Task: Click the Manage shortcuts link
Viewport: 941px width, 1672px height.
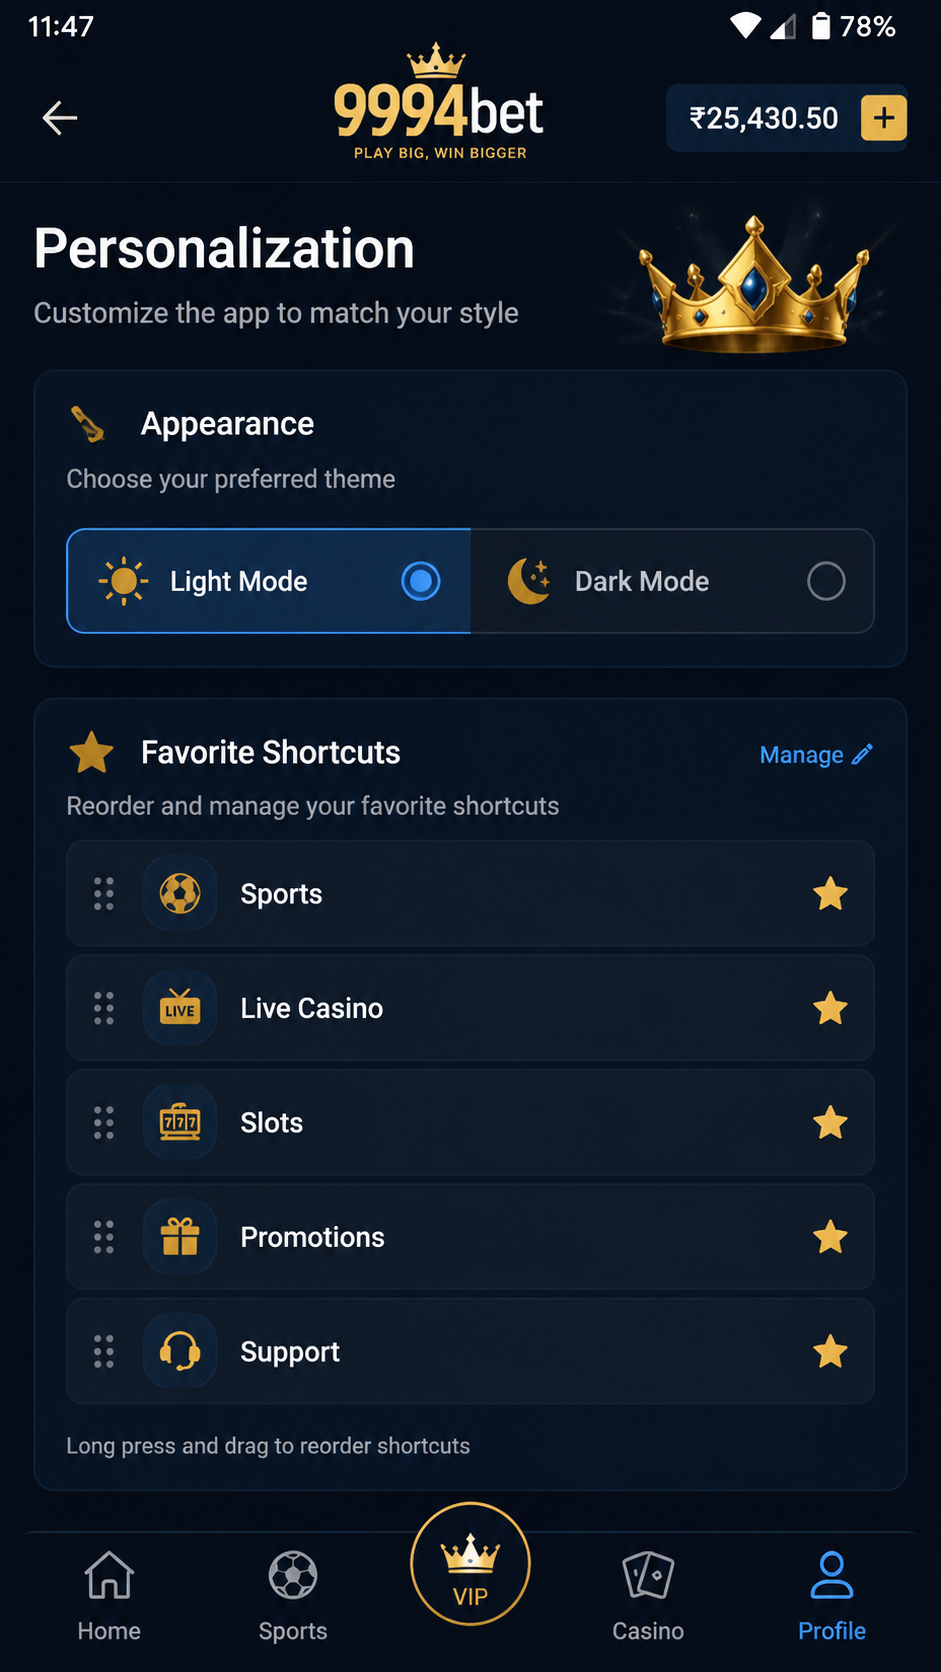Action: point(816,755)
